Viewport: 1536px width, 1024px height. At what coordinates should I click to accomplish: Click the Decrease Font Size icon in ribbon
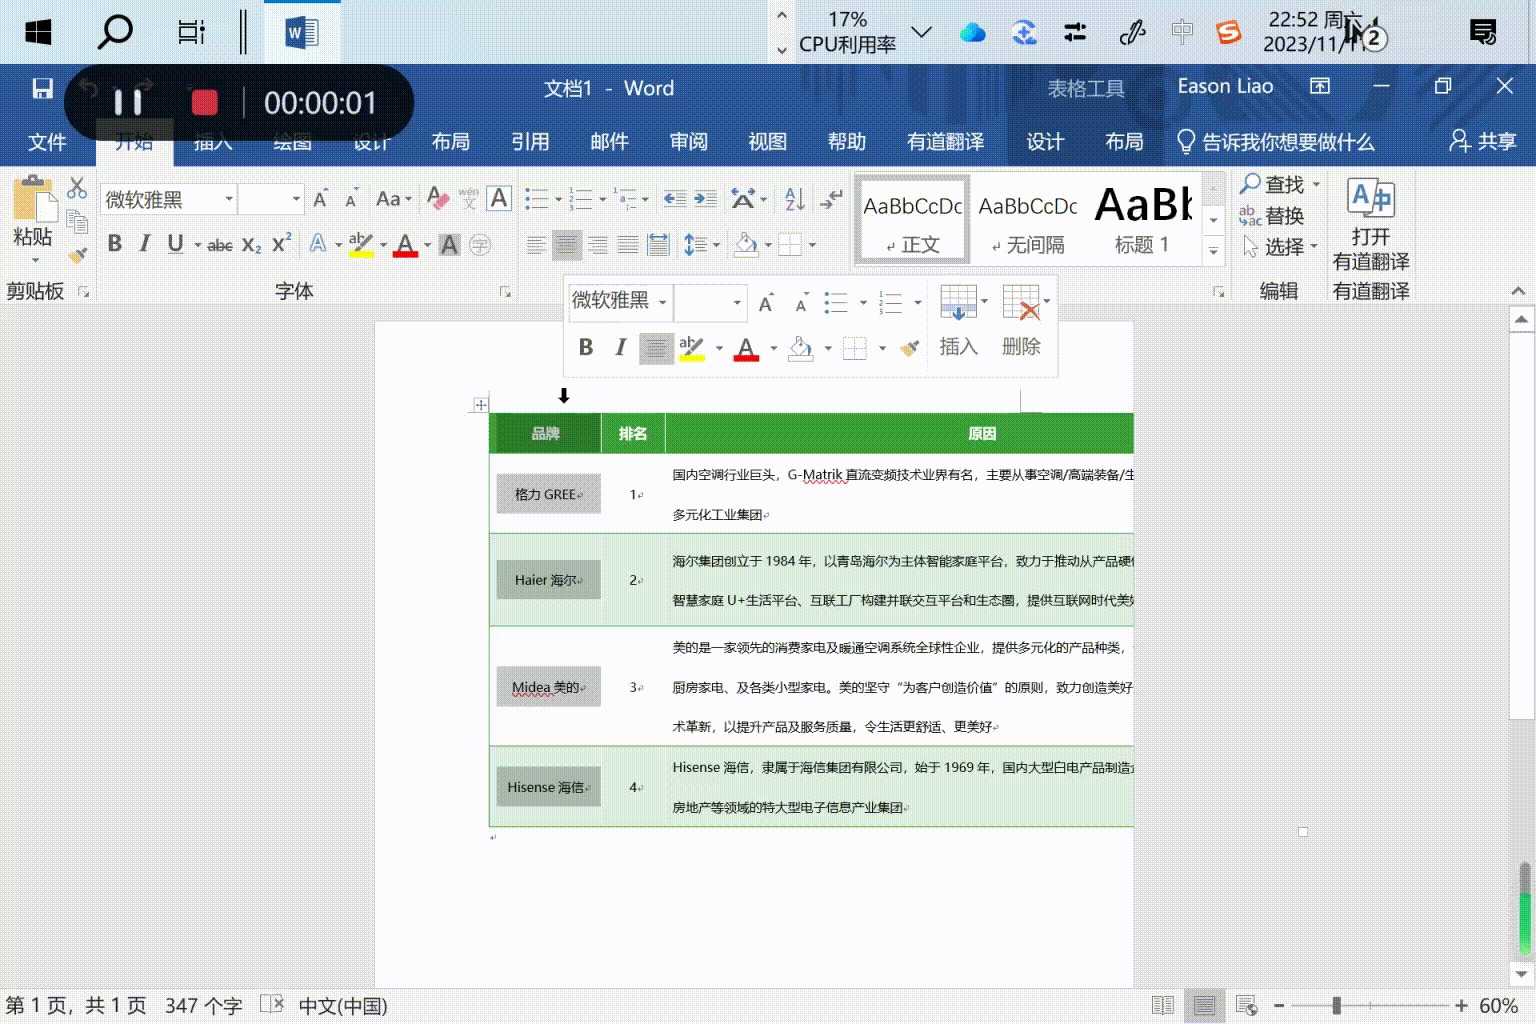[351, 199]
